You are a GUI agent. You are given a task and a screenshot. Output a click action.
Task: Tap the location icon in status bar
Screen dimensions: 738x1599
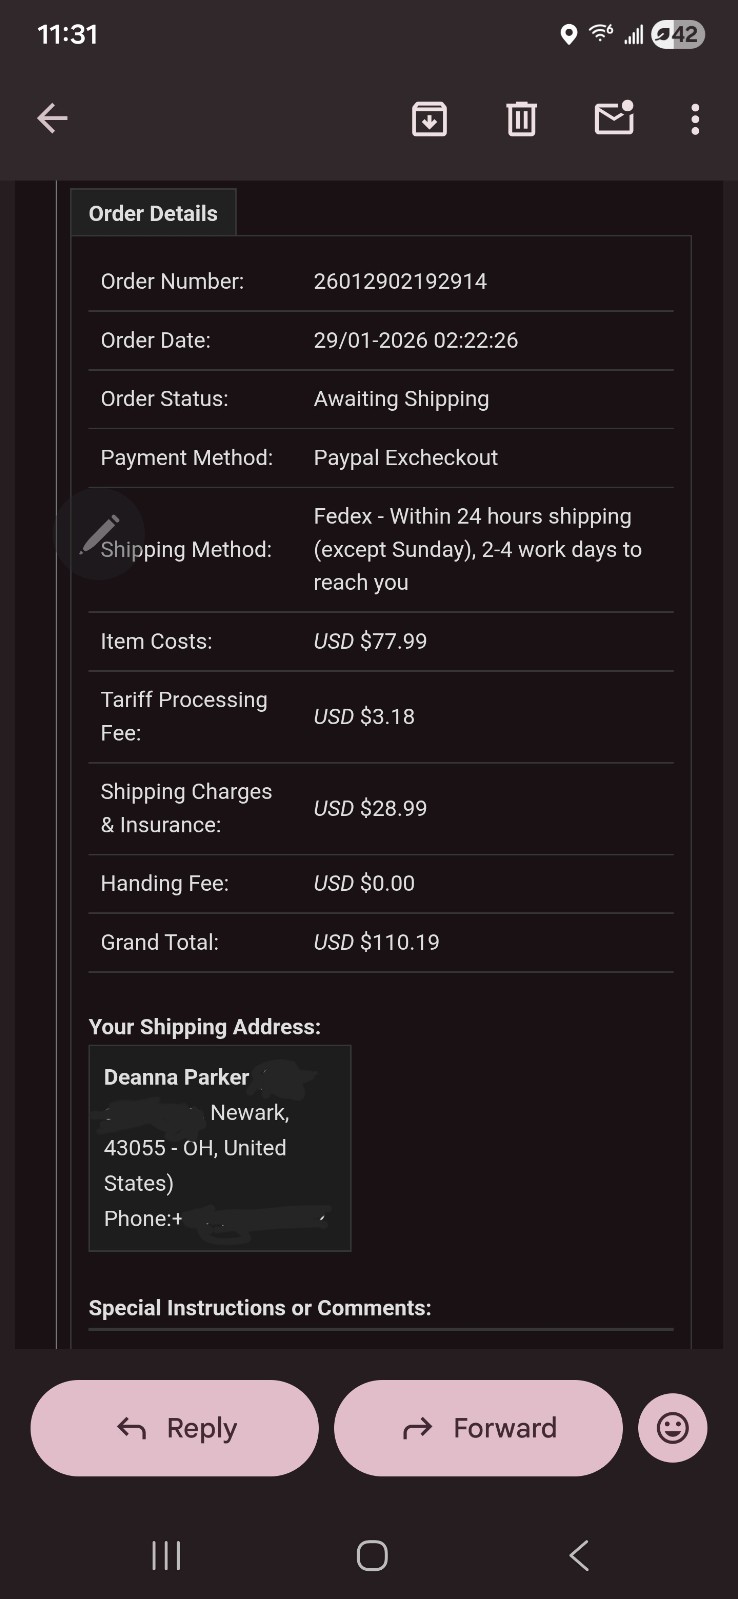pyautogui.click(x=568, y=35)
